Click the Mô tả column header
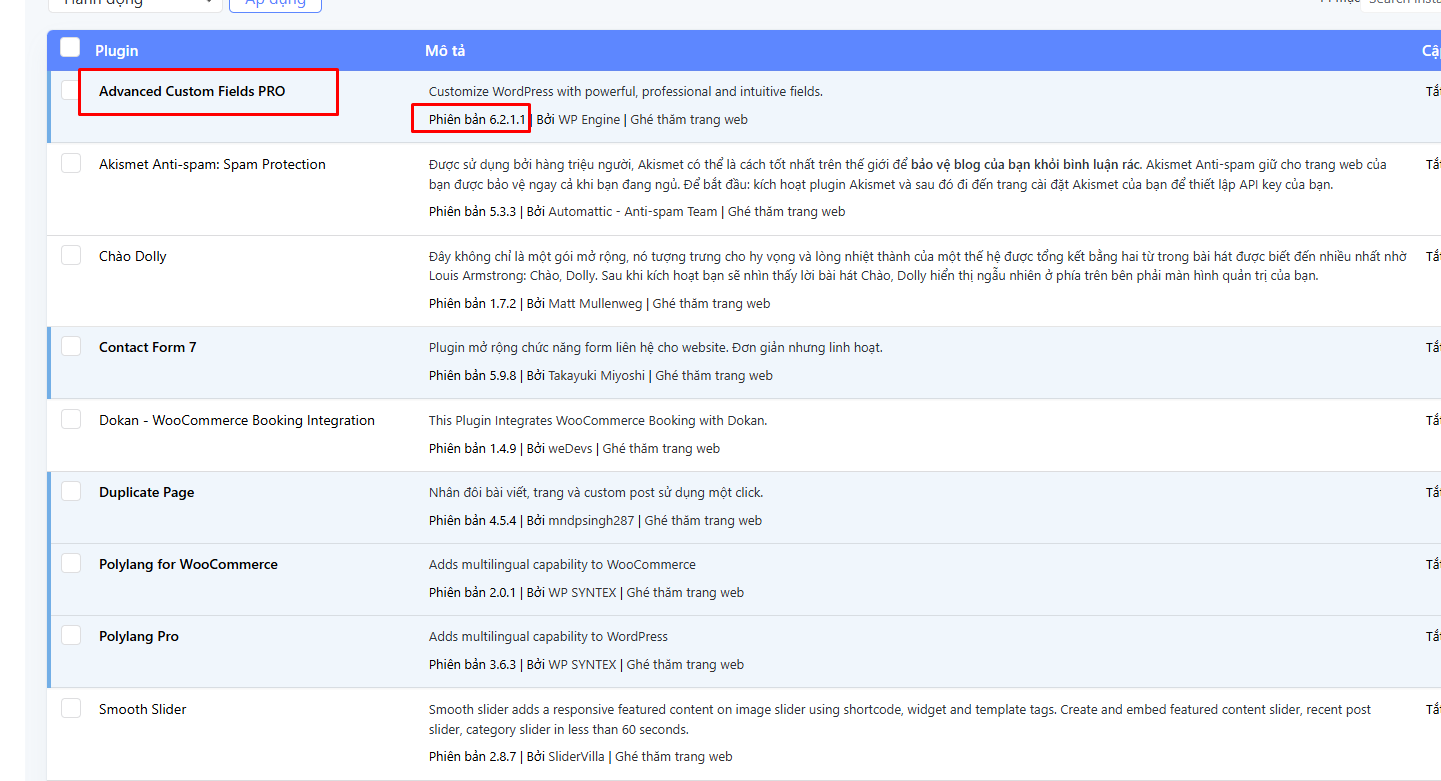Image resolution: width=1441 pixels, height=781 pixels. click(x=445, y=51)
